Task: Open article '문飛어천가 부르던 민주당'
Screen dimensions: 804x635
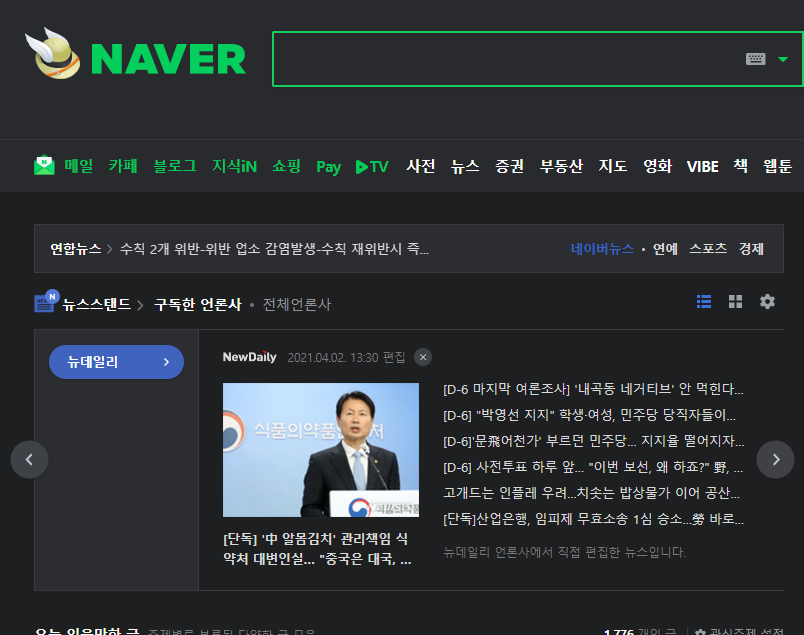Action: point(593,441)
